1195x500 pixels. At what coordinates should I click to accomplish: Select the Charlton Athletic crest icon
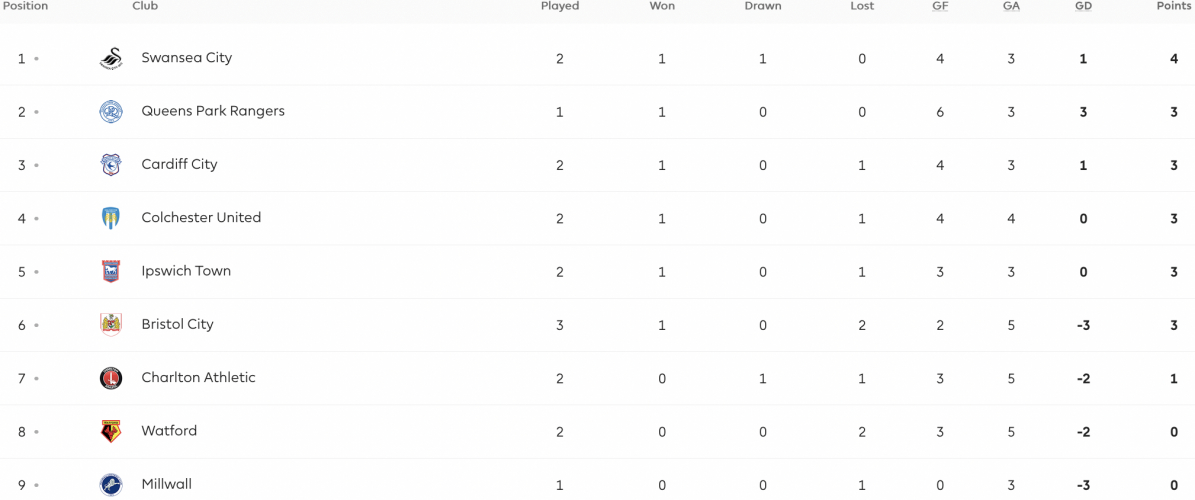111,378
